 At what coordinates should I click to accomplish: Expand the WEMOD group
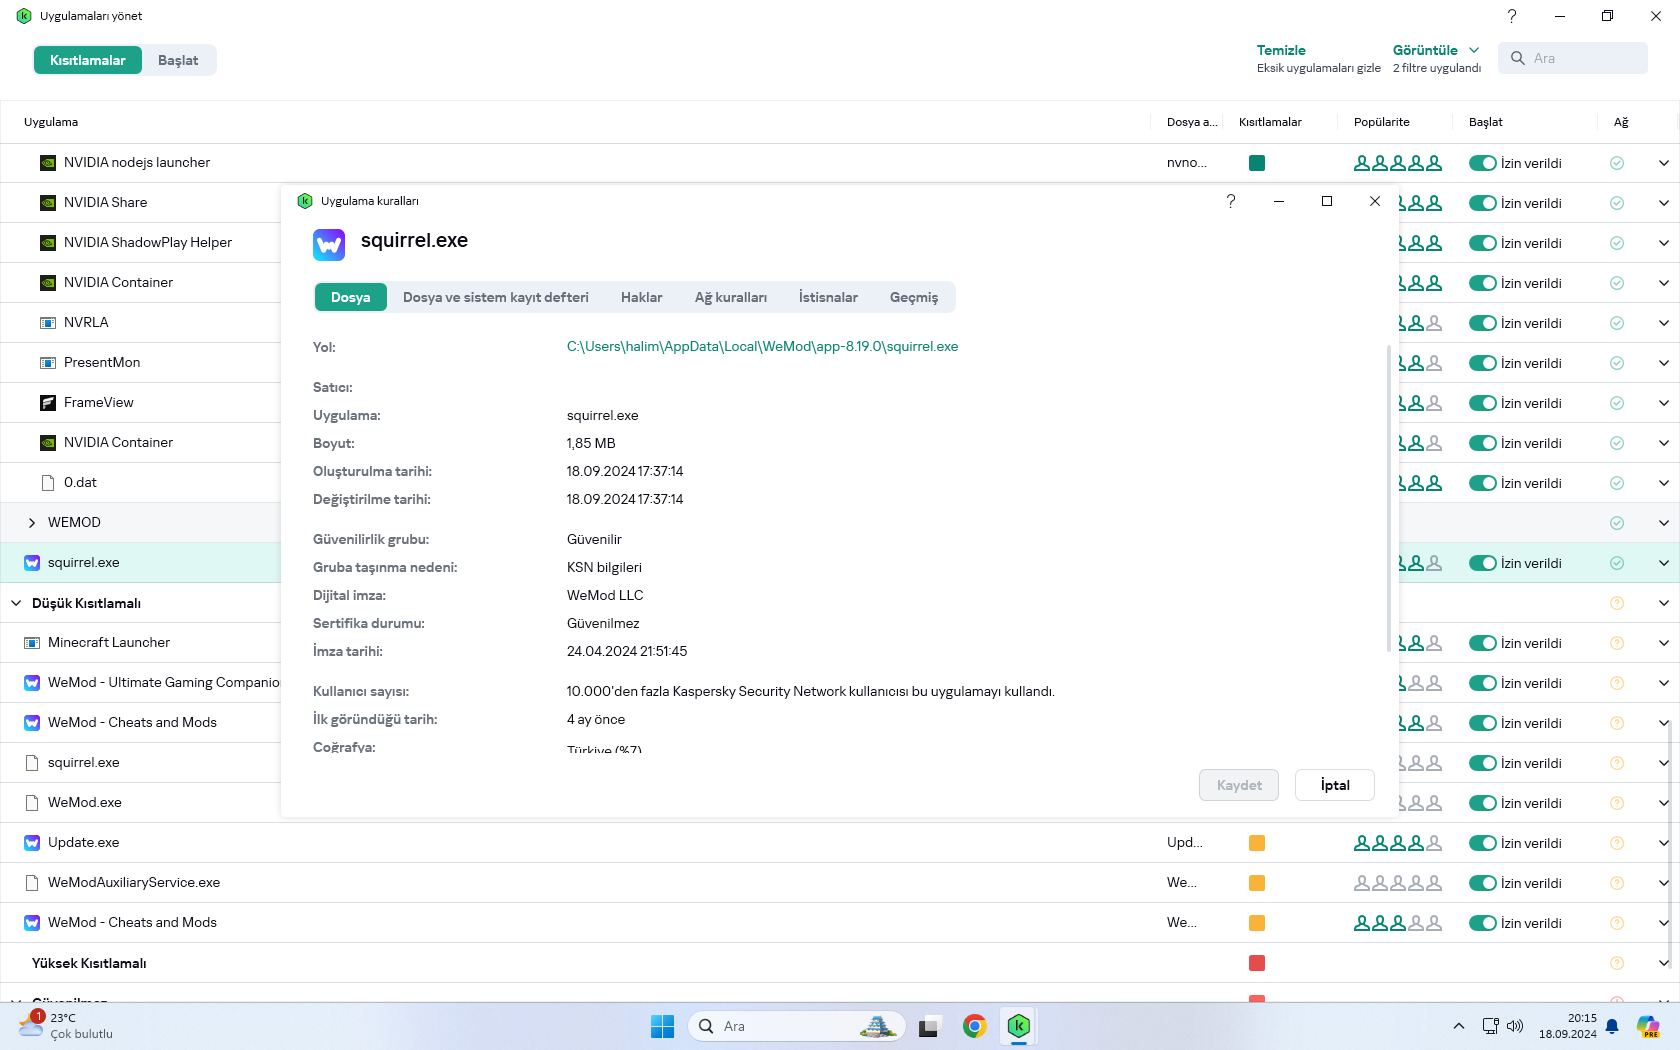coord(32,523)
